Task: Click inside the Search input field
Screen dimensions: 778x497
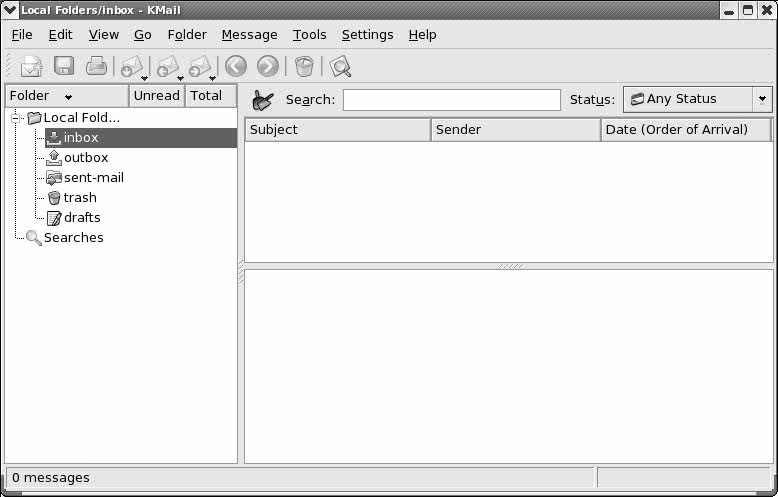Action: click(452, 100)
